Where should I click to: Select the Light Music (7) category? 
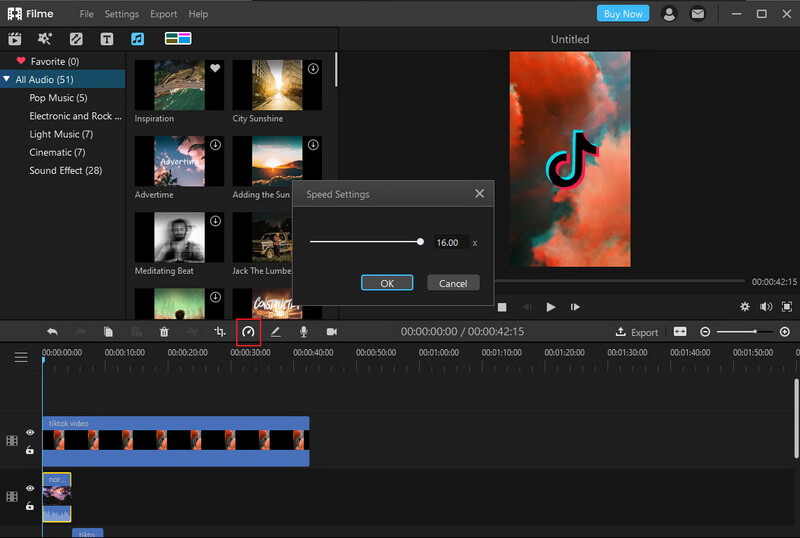tap(61, 134)
